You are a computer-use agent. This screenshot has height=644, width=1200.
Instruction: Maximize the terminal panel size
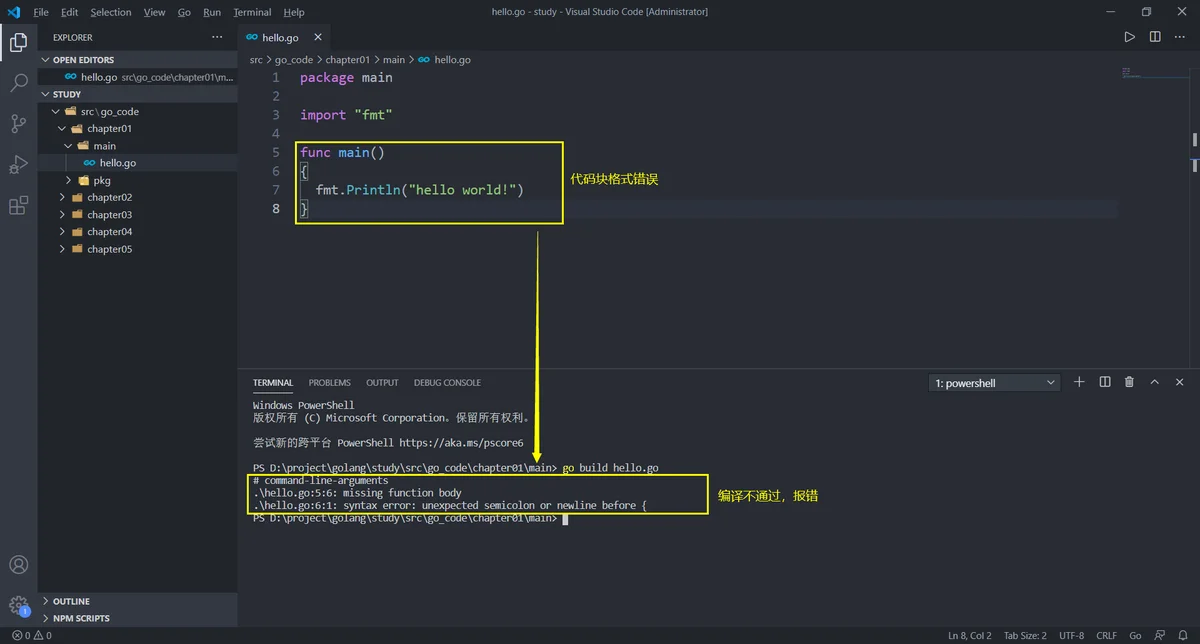point(1155,382)
